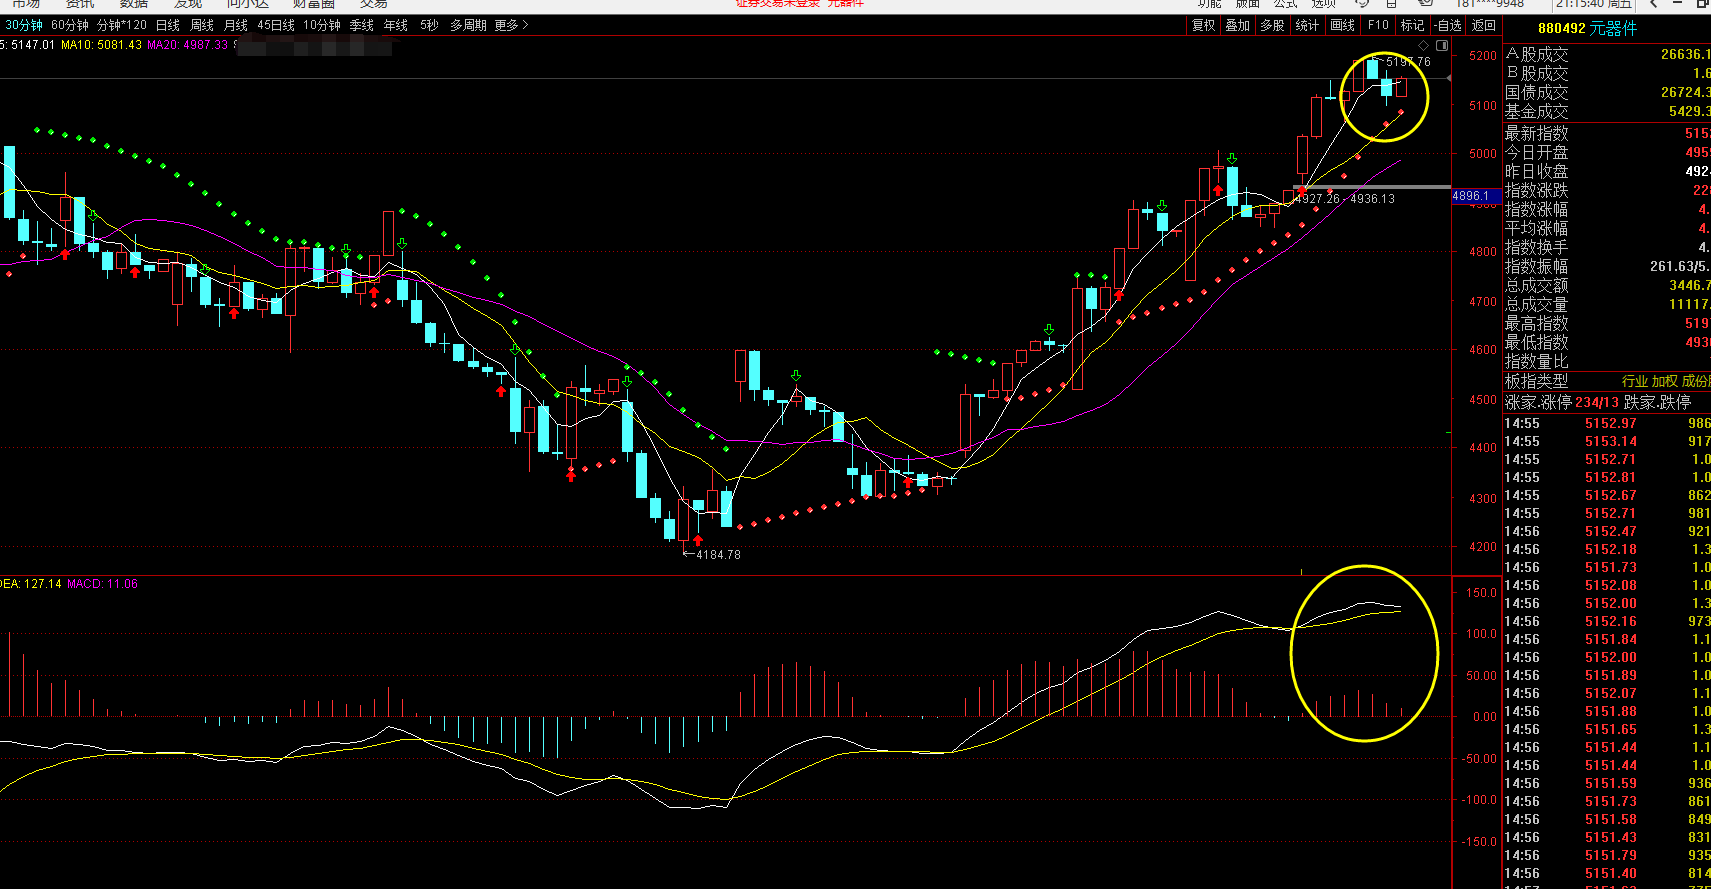
Task: Click the 最新指数 row
Action: 1606,133
